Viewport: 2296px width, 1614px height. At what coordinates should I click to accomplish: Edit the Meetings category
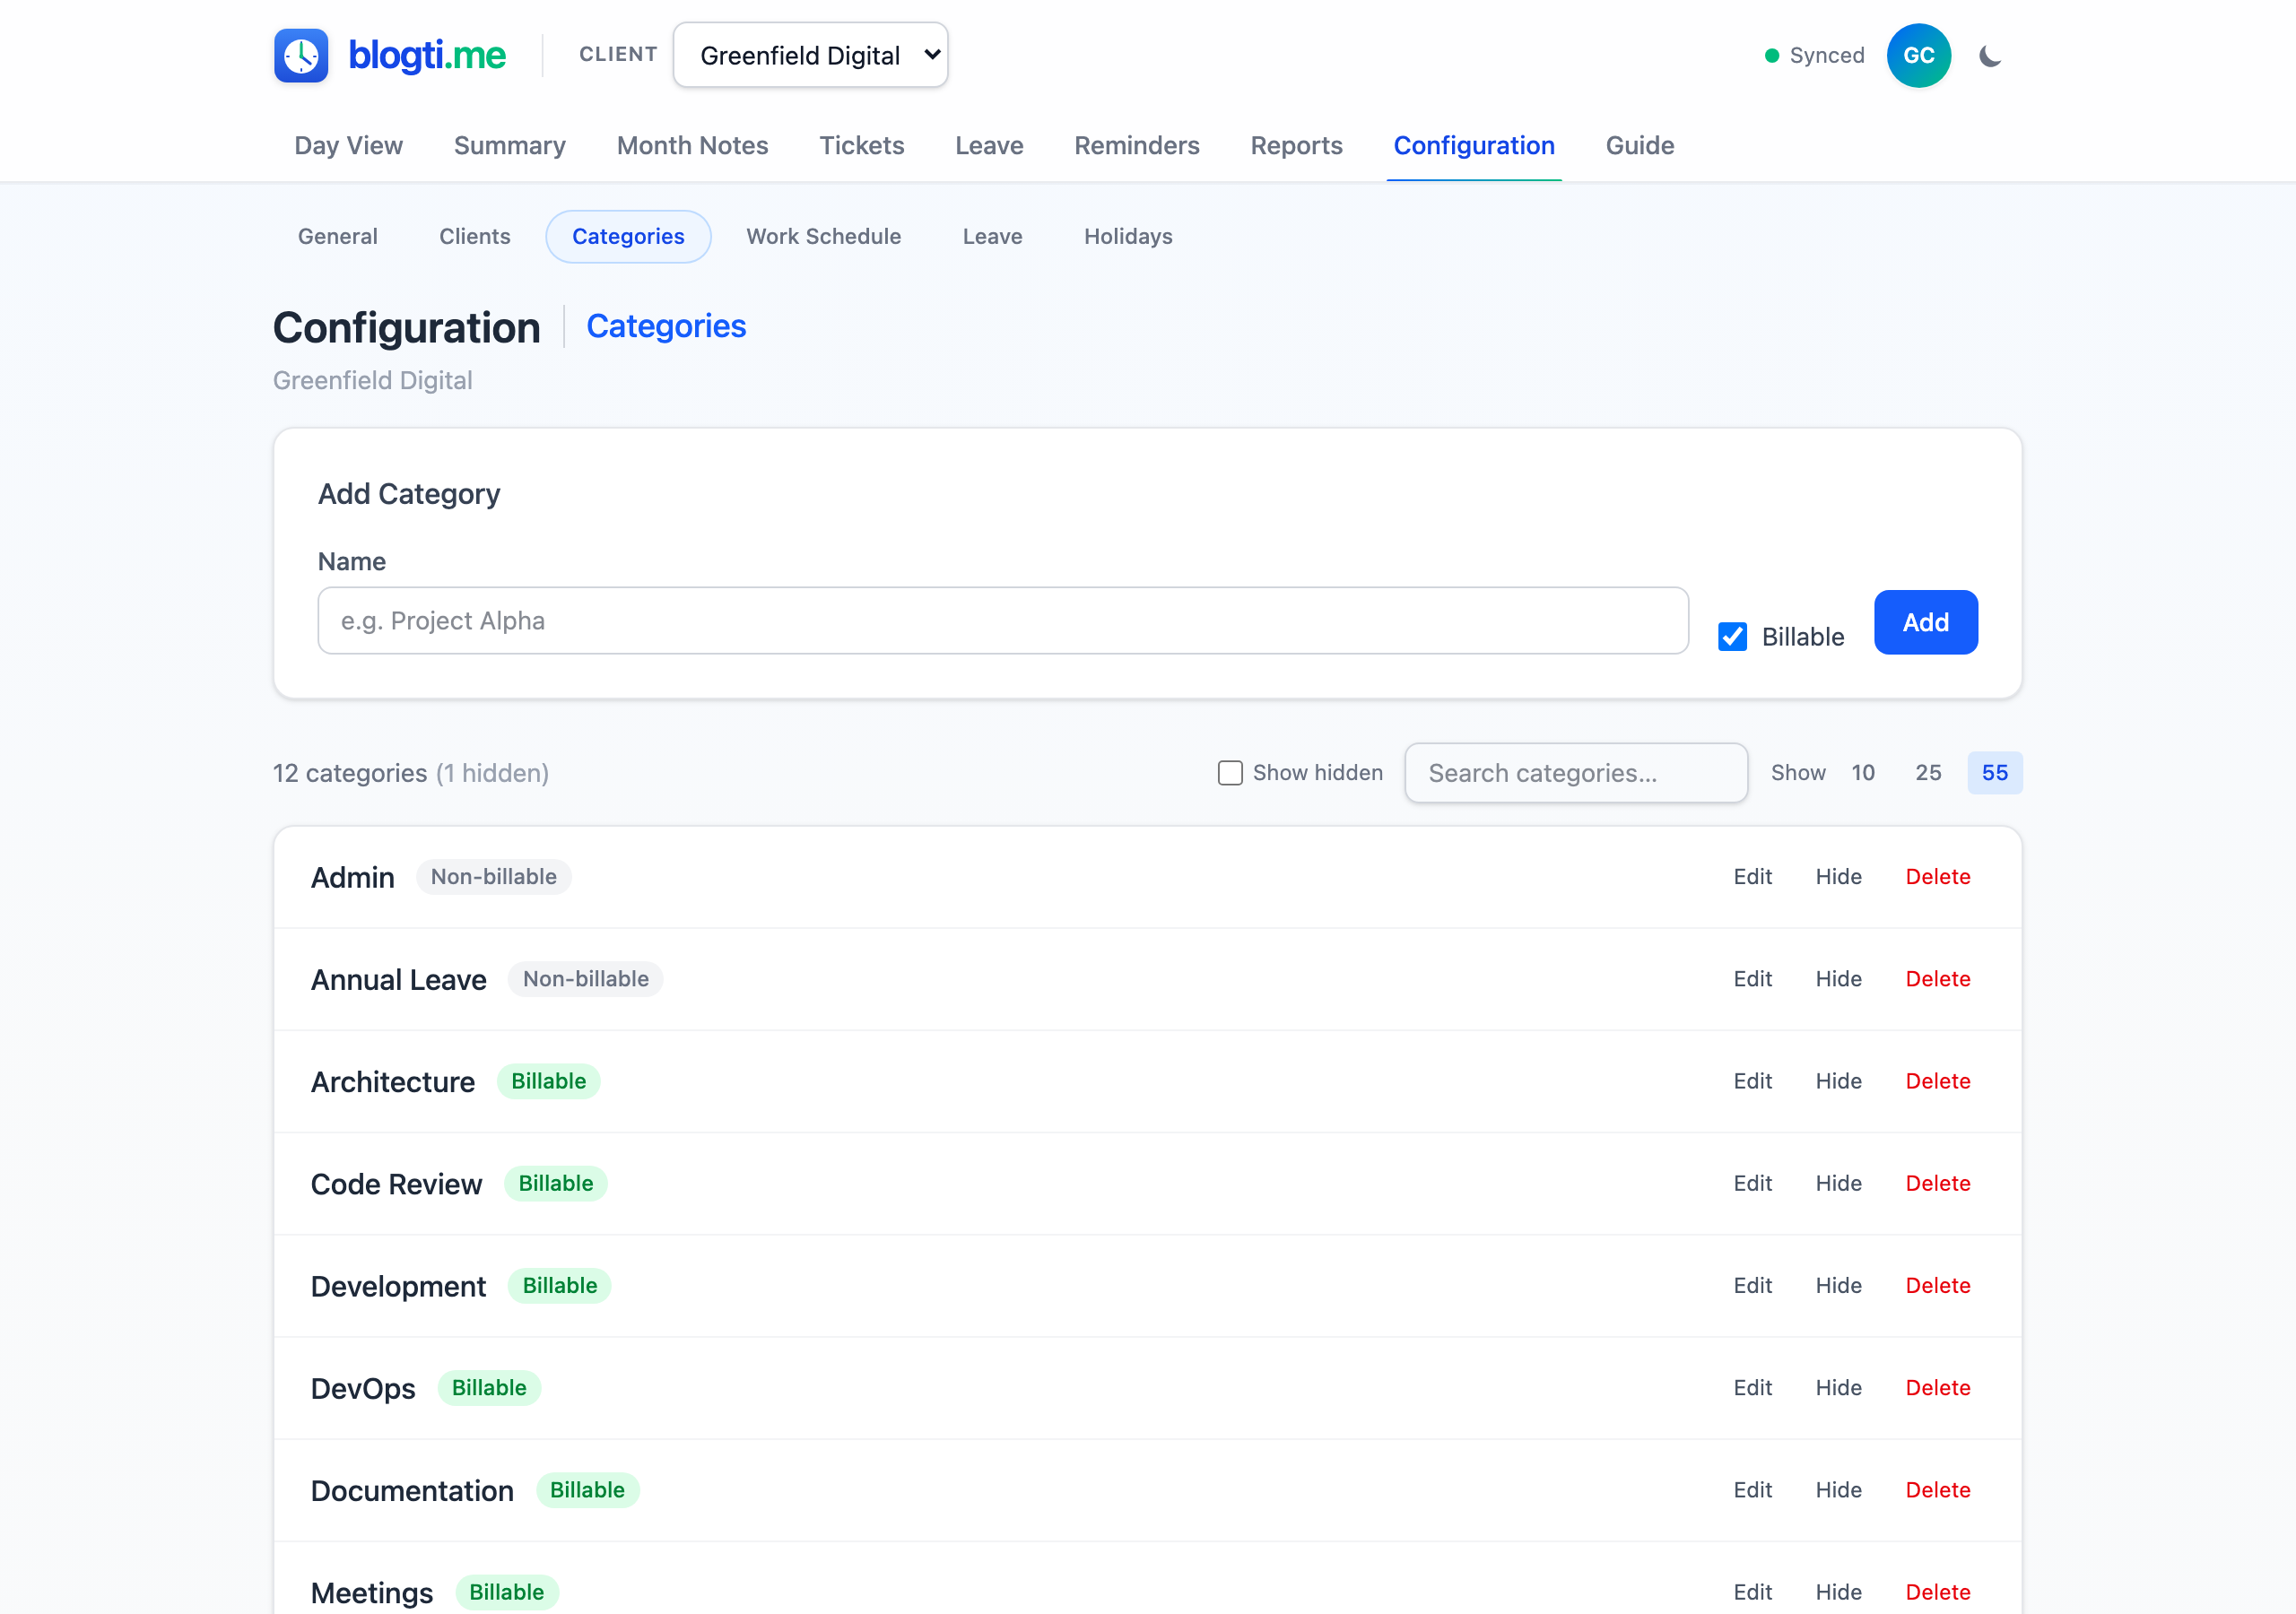[x=1752, y=1592]
